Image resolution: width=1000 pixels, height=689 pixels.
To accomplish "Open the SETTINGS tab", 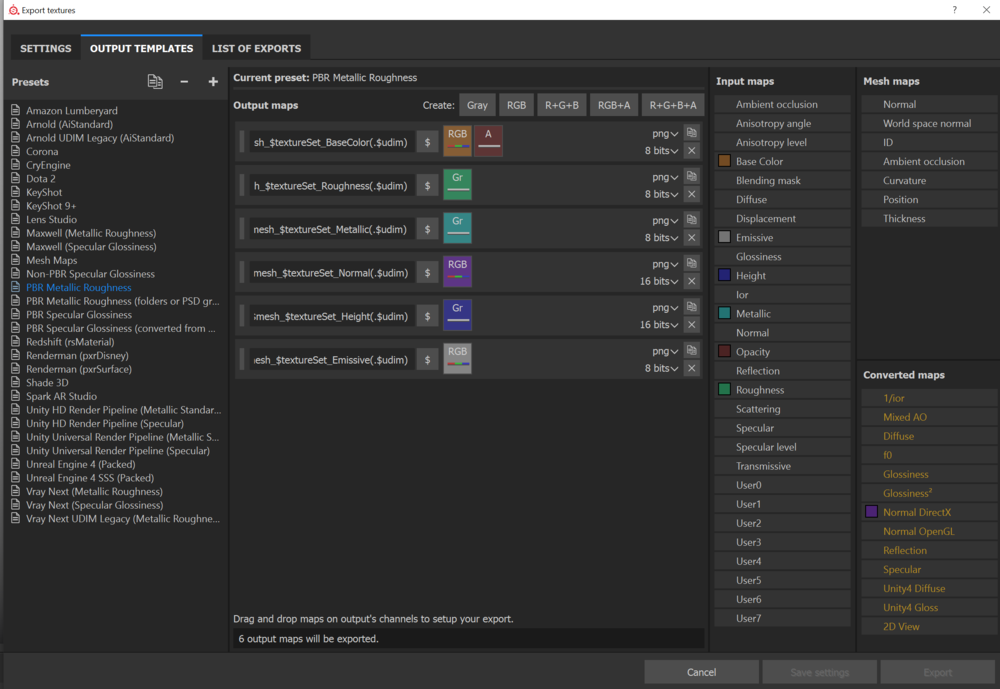I will (x=44, y=47).
